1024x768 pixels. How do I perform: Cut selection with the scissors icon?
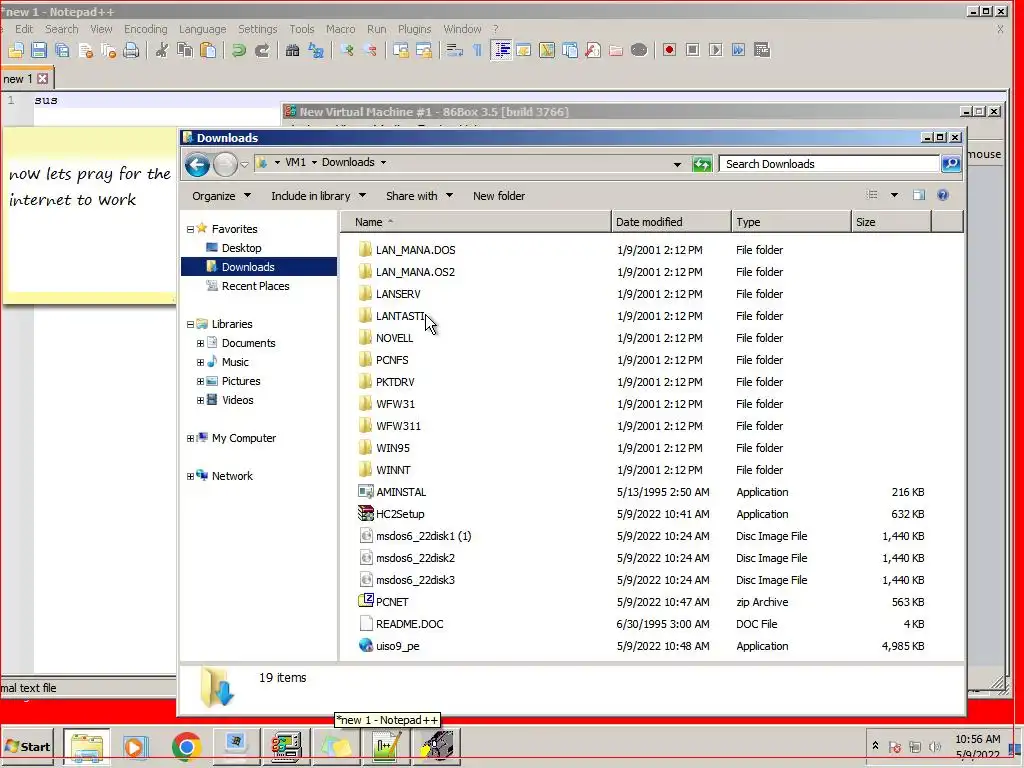pos(161,50)
